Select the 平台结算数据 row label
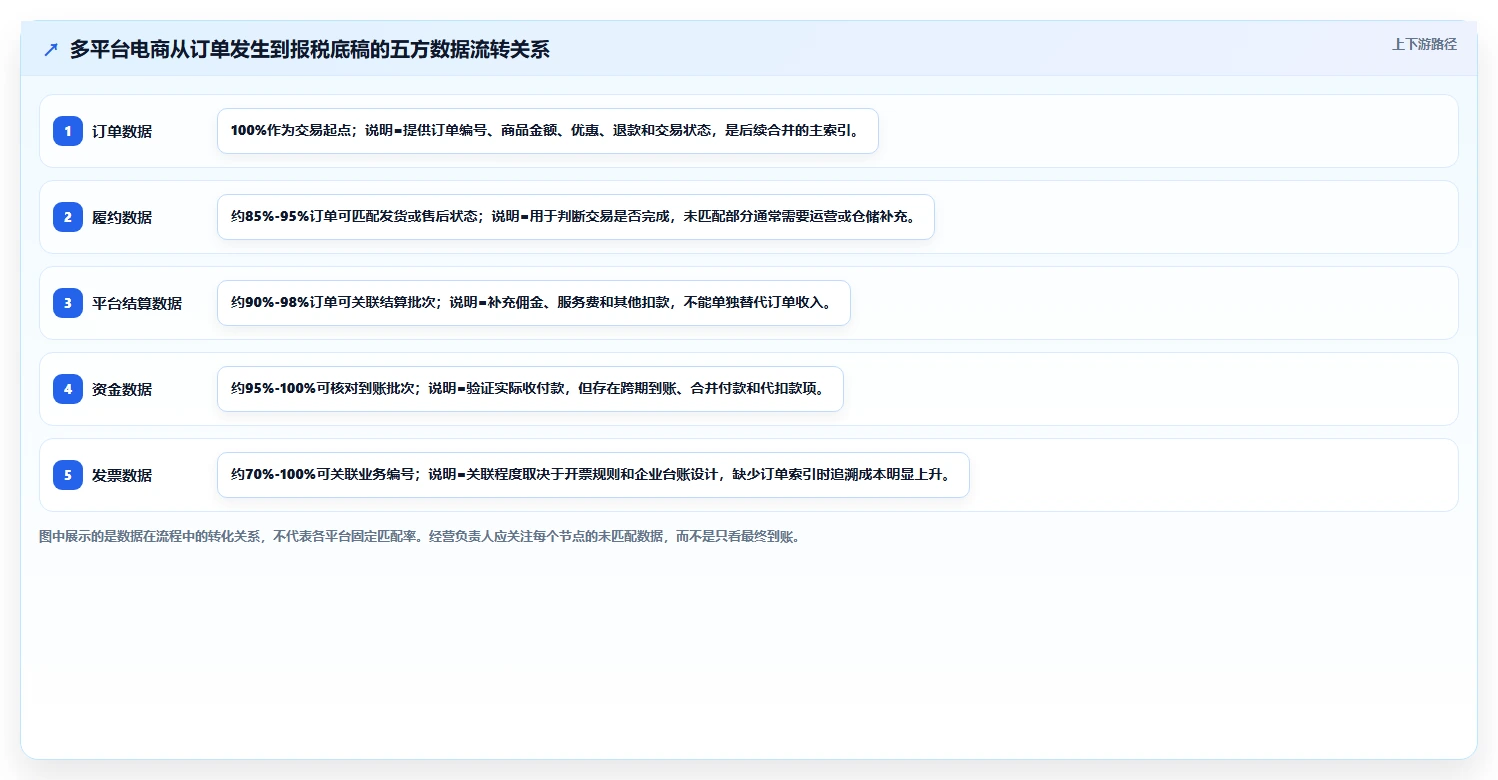The height and width of the screenshot is (780, 1498). pos(137,303)
